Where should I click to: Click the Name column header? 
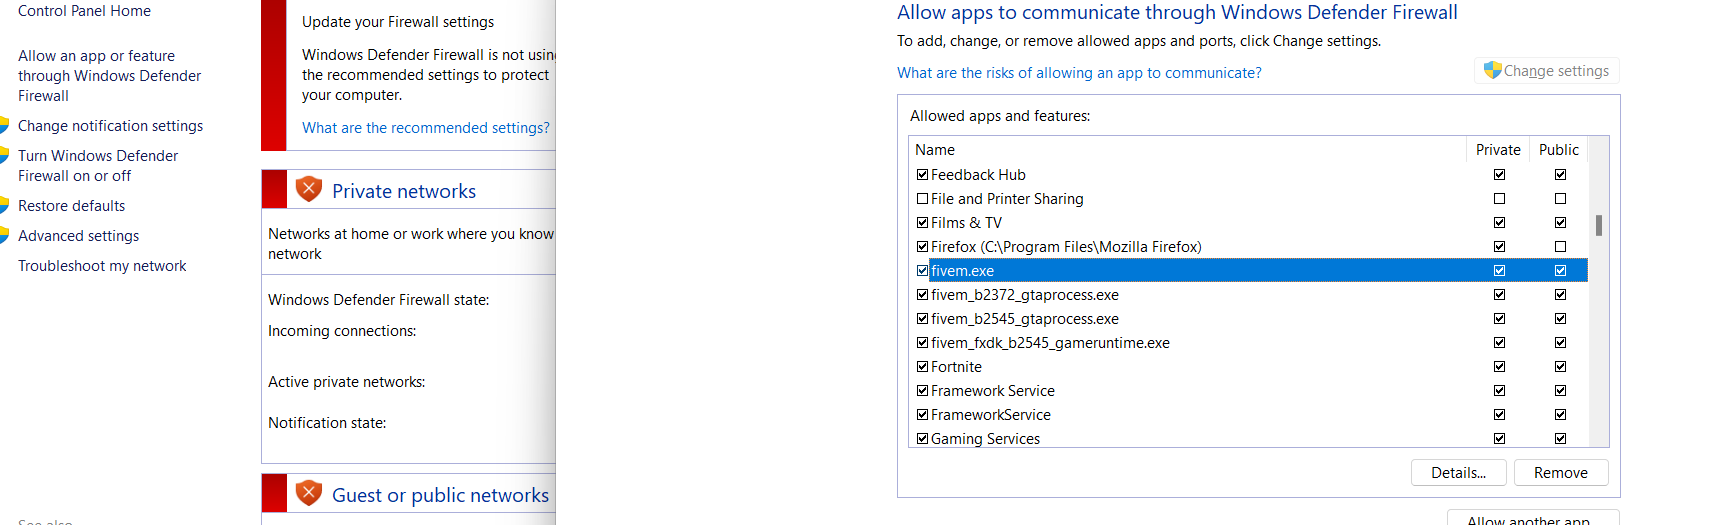935,150
